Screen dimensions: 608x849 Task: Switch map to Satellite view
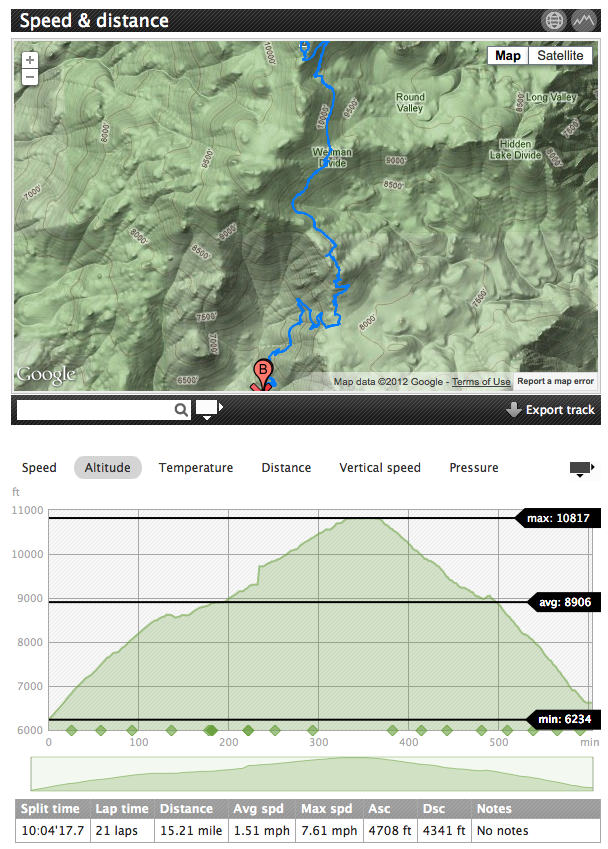click(560, 56)
